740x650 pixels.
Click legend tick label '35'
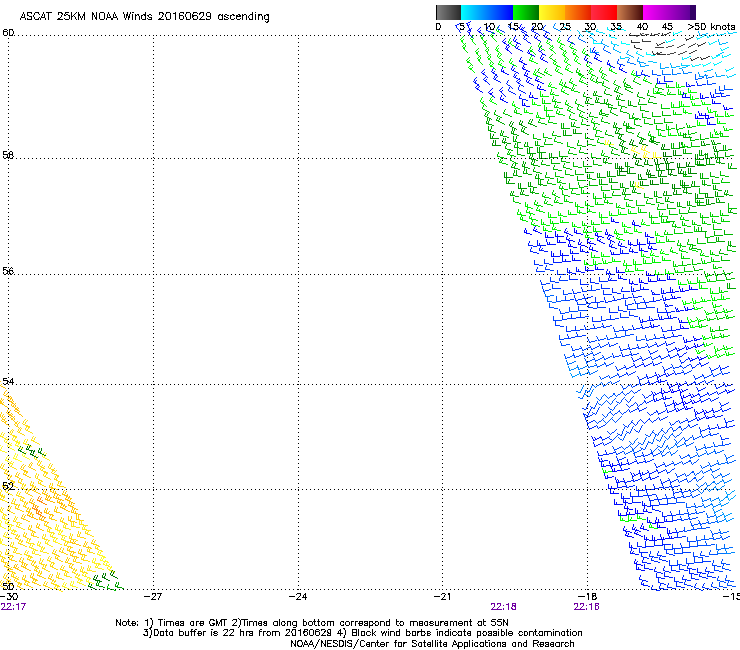(616, 27)
